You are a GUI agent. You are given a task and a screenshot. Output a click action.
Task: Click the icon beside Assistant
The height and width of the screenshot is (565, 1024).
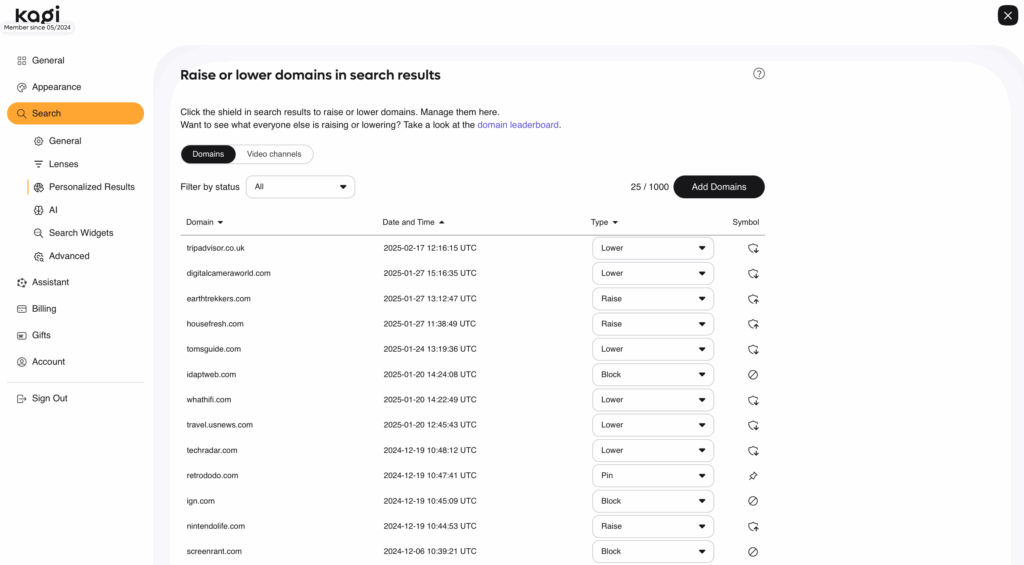pyautogui.click(x=22, y=282)
